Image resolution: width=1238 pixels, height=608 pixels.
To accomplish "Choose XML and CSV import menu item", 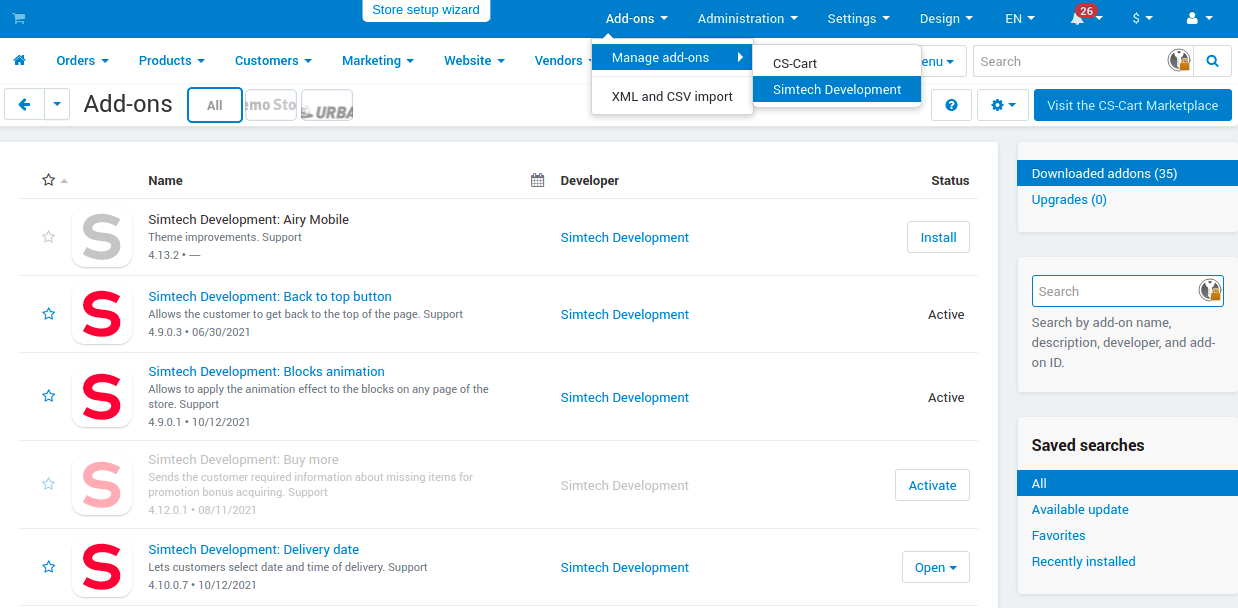I will tap(672, 97).
